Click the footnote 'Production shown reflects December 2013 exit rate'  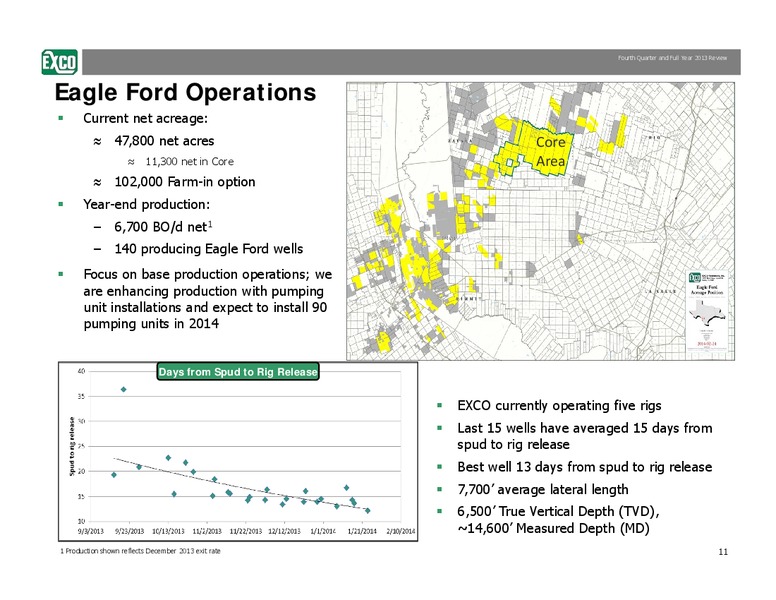click(x=141, y=551)
